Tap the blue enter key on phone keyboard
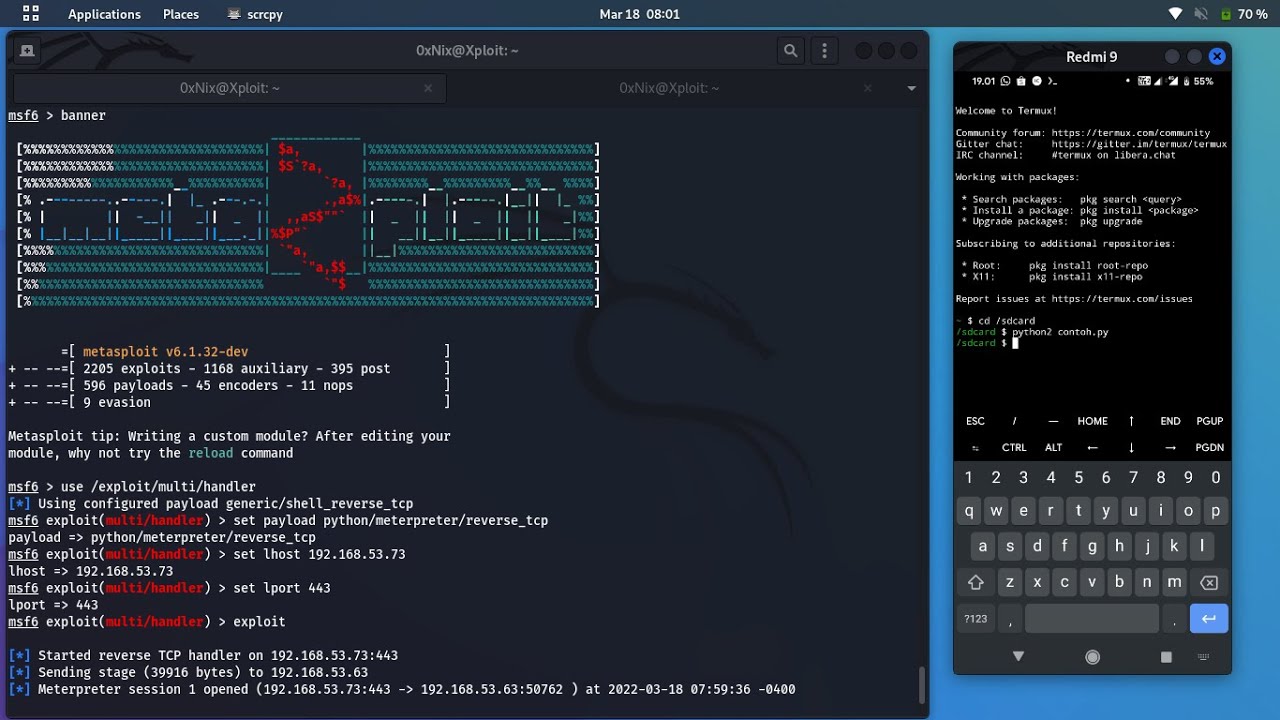The width and height of the screenshot is (1280, 720). pos(1209,619)
